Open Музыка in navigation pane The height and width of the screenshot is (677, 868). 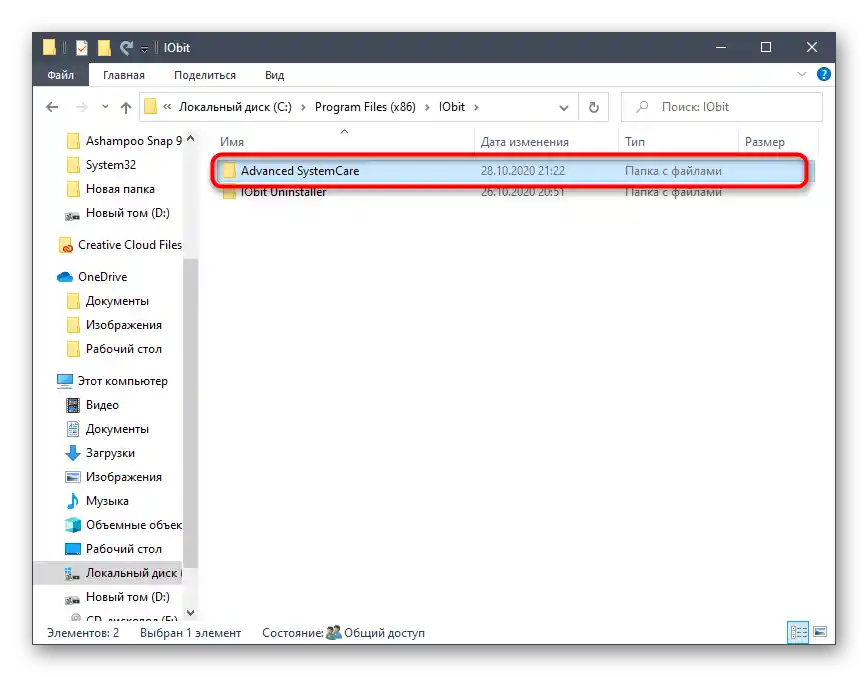click(x=107, y=501)
